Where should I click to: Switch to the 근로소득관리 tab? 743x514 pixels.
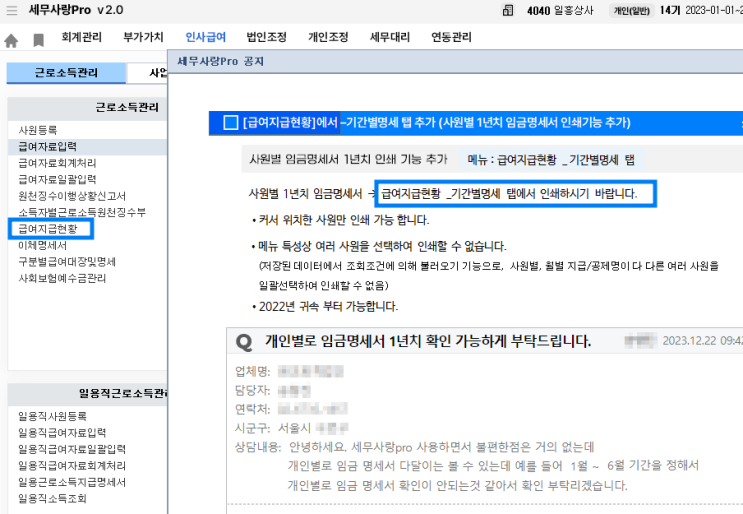tap(66, 73)
